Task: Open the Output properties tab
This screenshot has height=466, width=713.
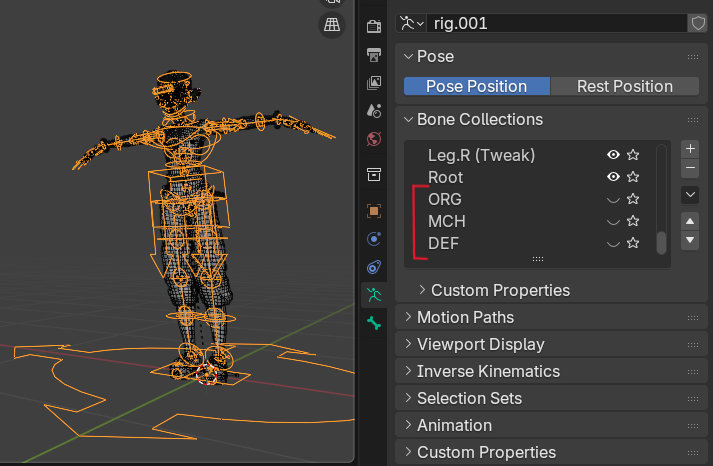Action: pyautogui.click(x=374, y=54)
